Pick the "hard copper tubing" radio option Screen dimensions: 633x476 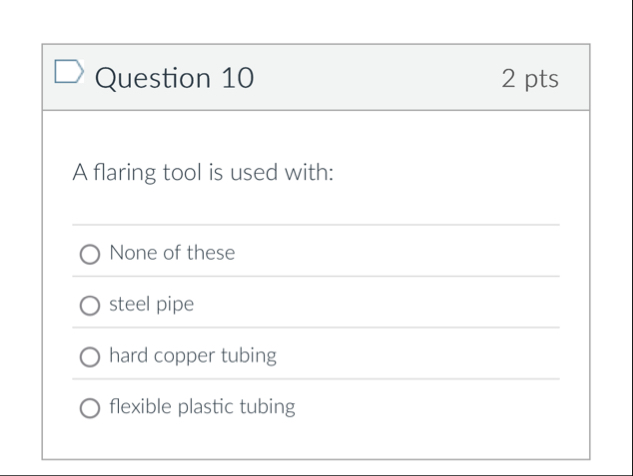click(90, 357)
